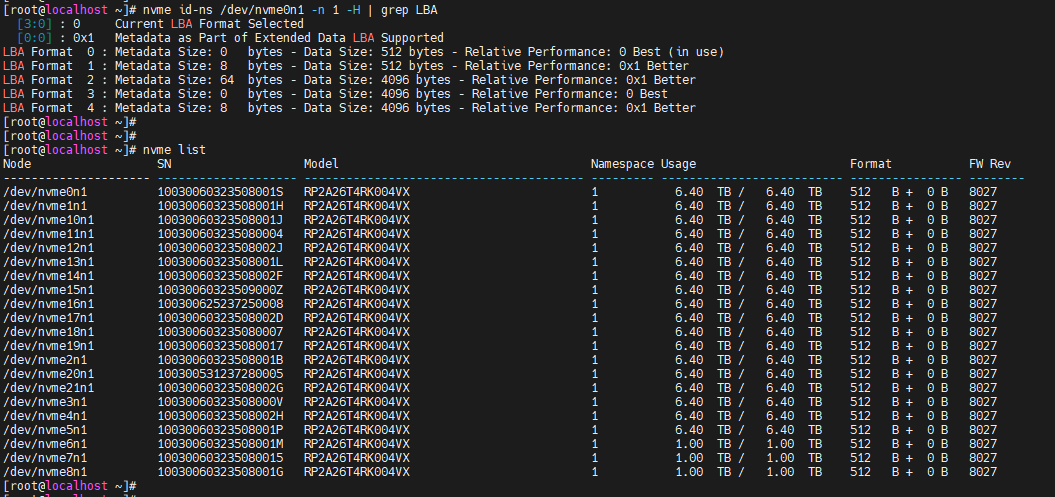
Task: Click the /dev/nvme20n1 serial 10030053123728O005
Action: coord(221,374)
